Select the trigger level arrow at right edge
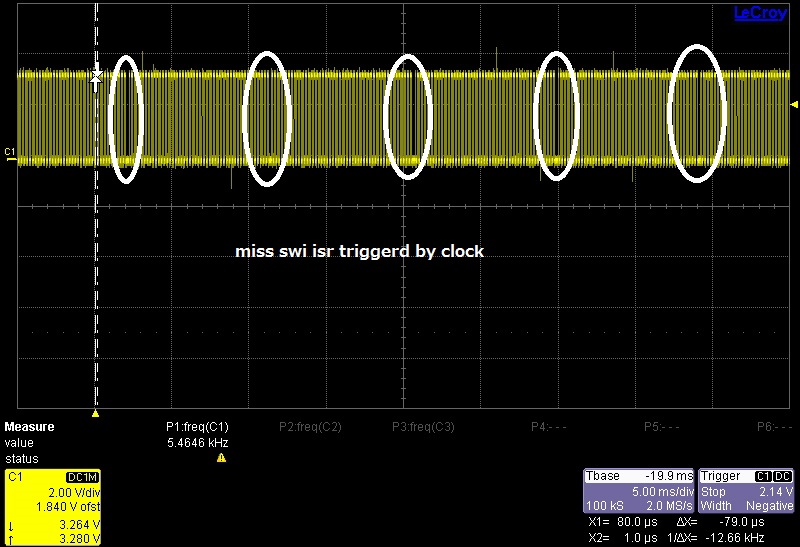This screenshot has width=800, height=547. point(794,105)
